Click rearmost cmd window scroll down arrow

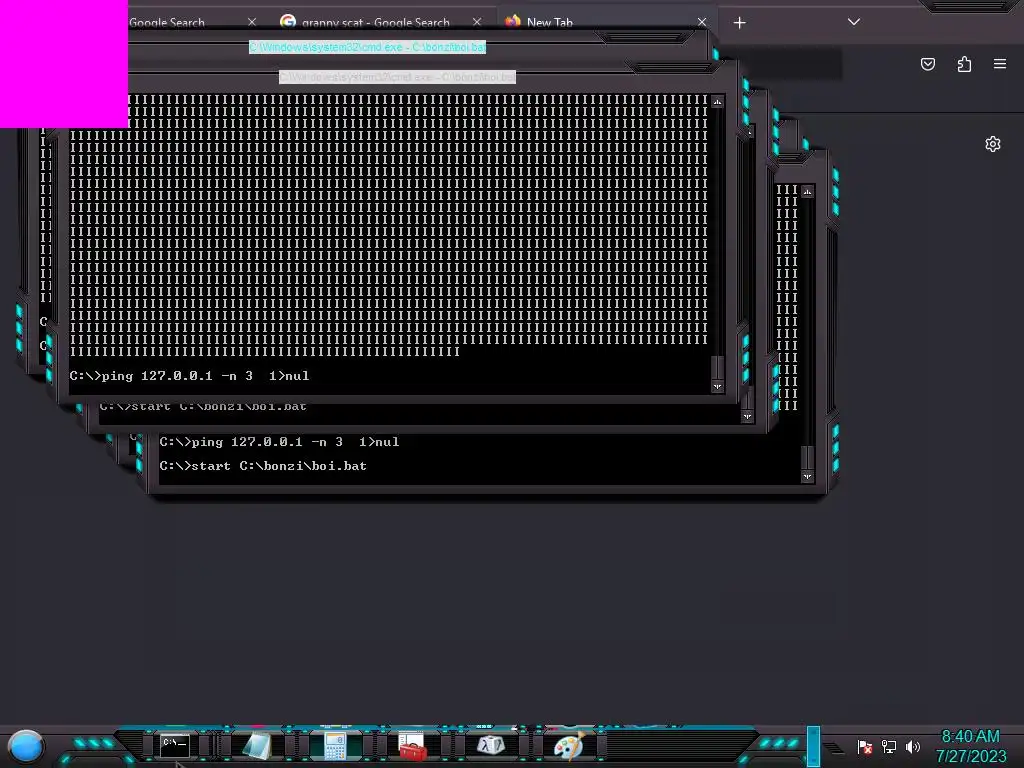coord(807,476)
